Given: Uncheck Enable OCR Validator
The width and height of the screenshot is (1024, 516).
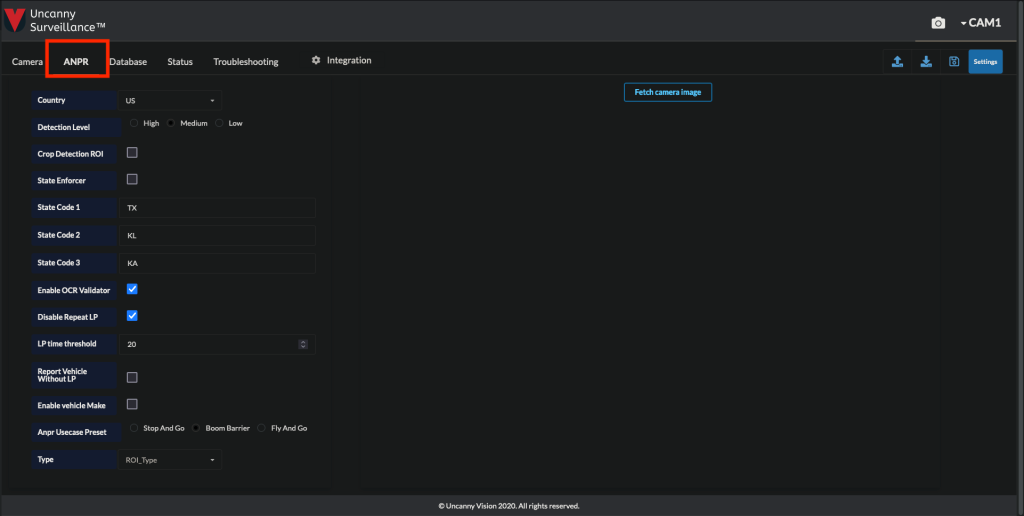Looking at the screenshot, I should point(132,289).
